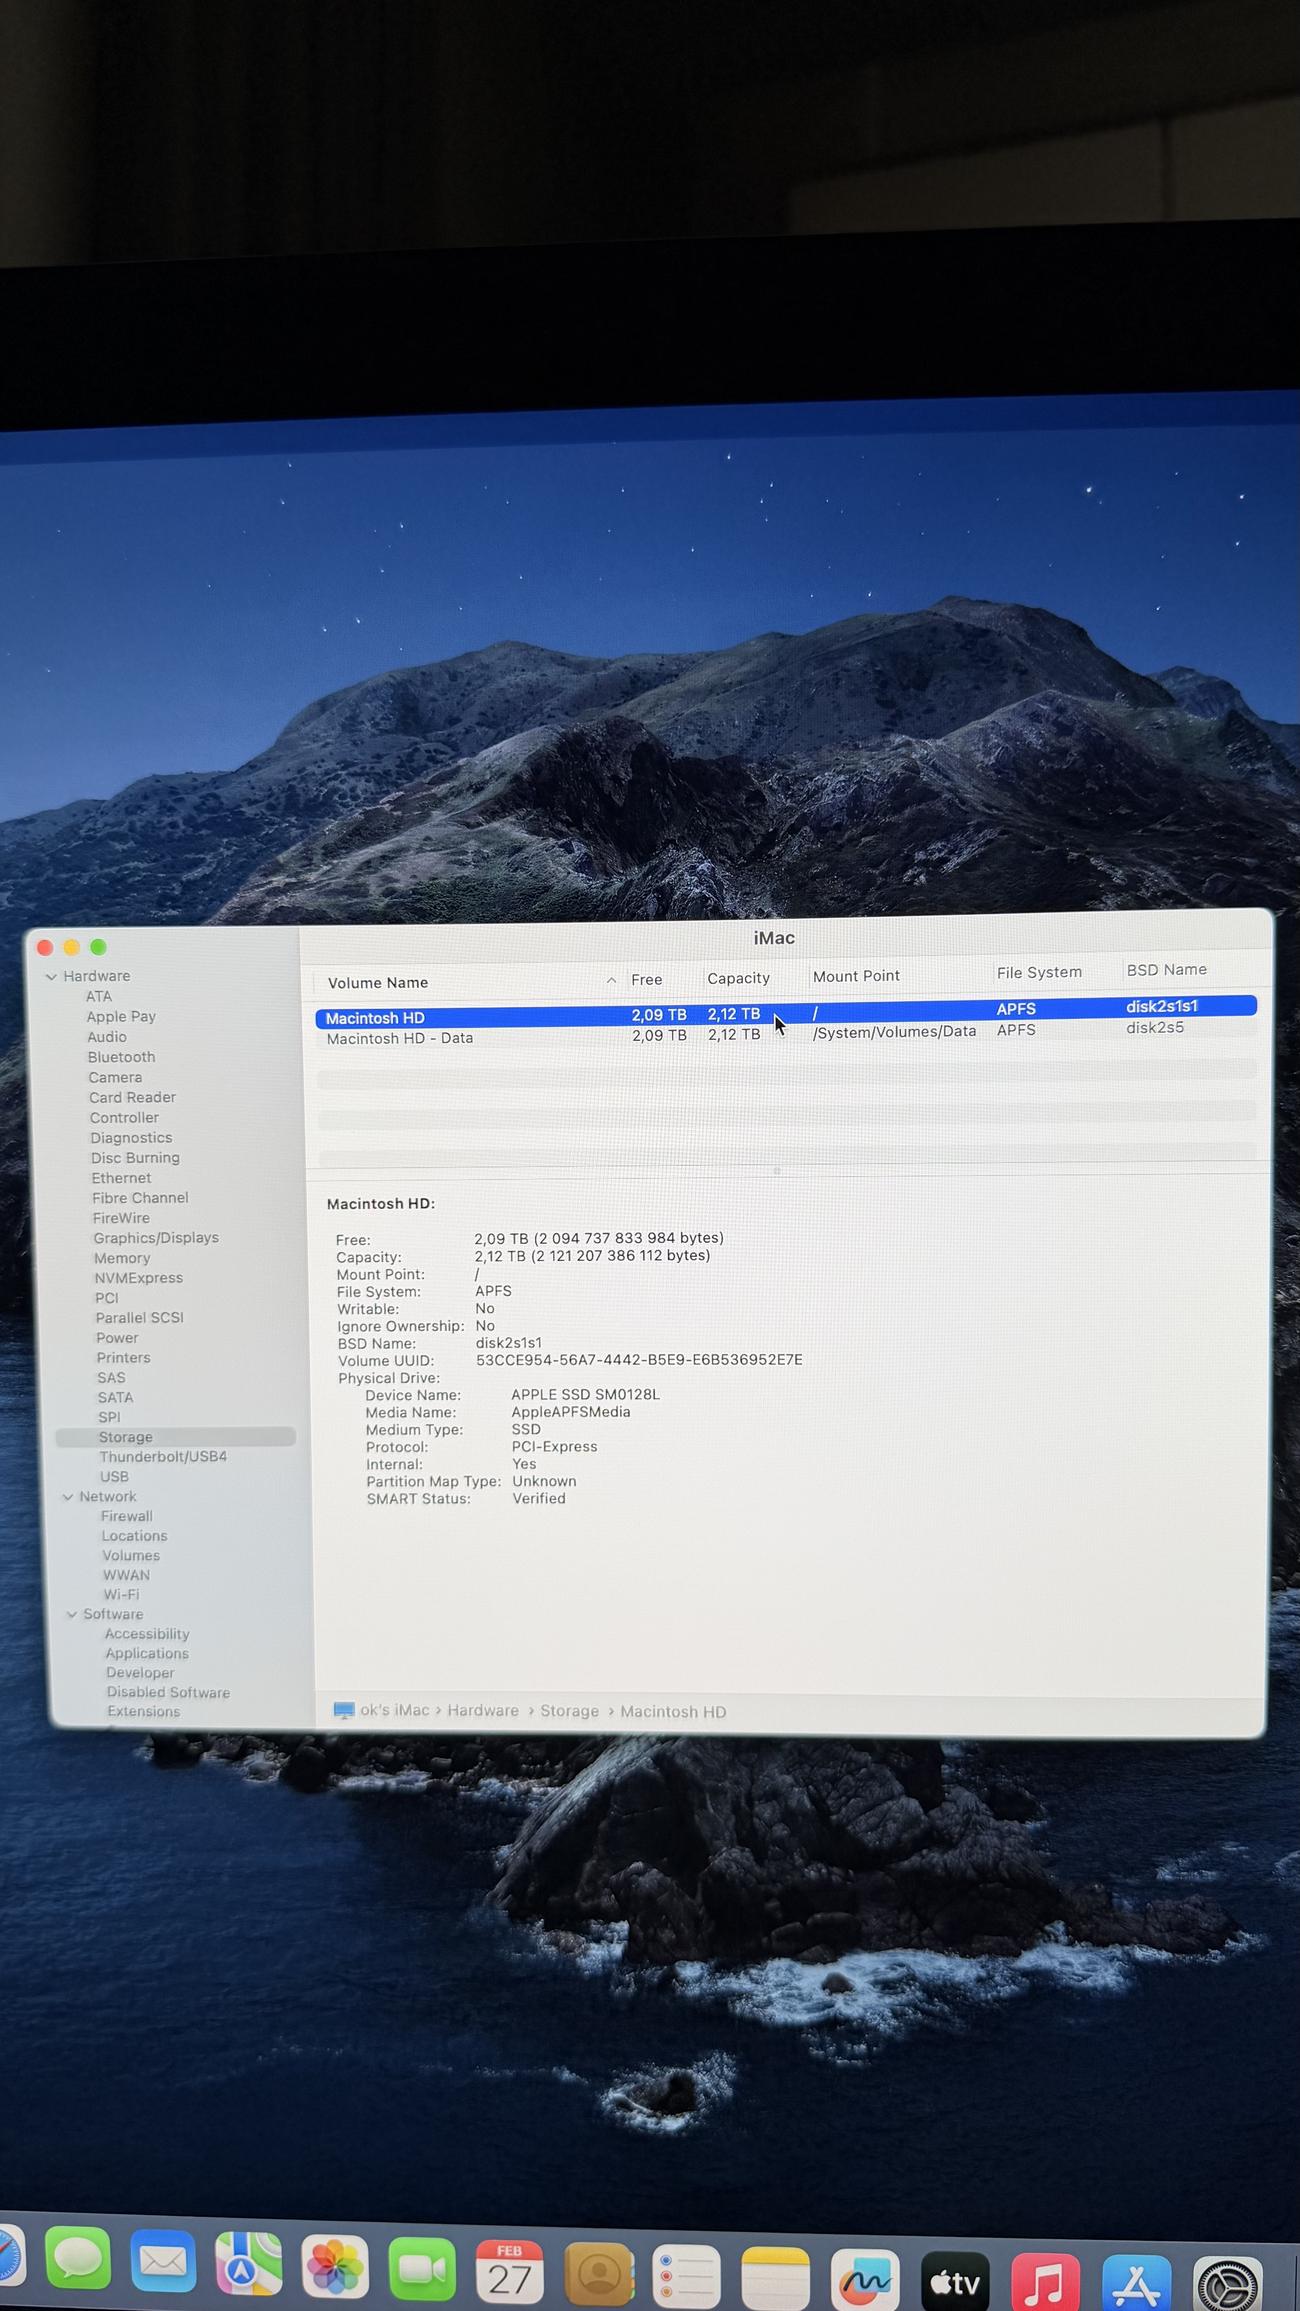Launch FaceTime from the dock
This screenshot has height=2311, width=1300.
click(x=422, y=2269)
